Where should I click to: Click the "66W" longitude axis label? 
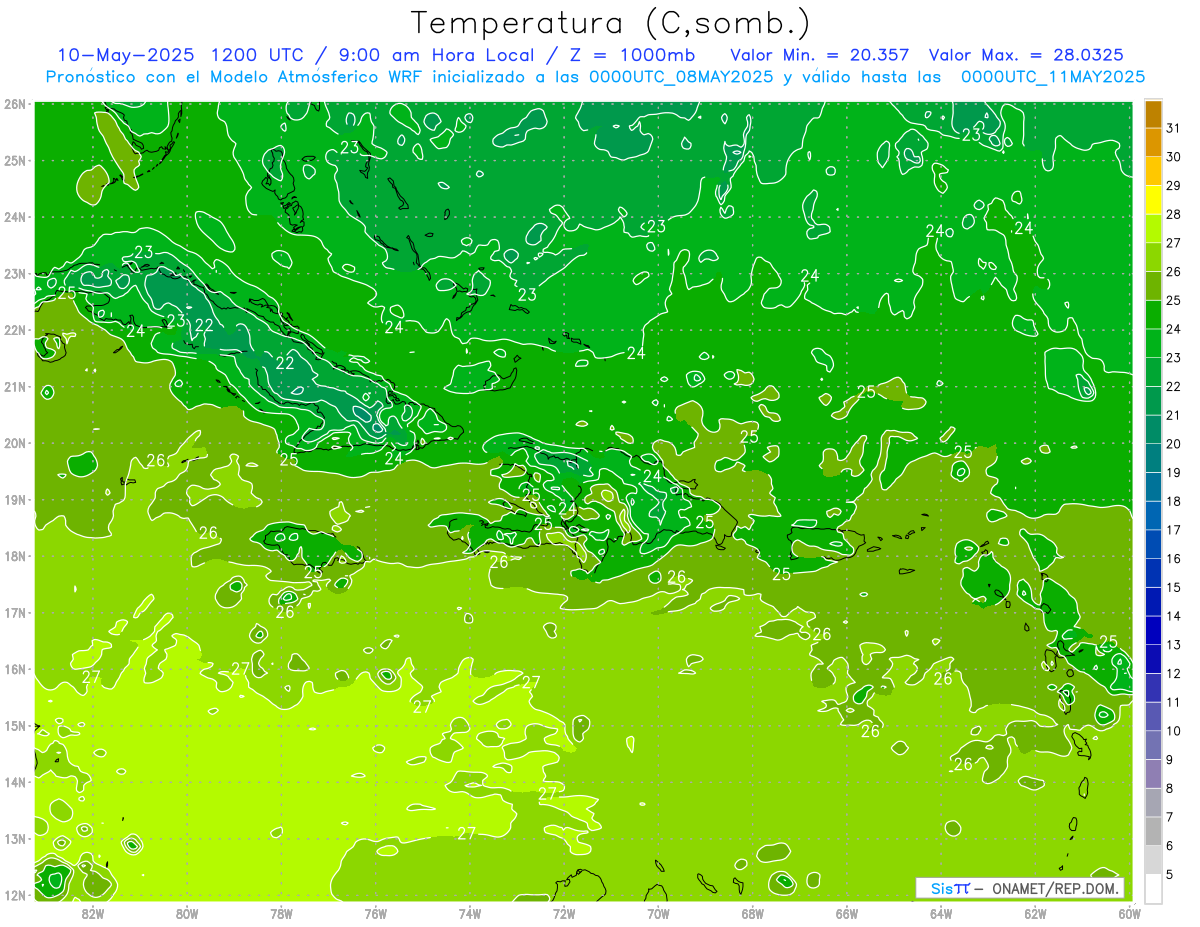pyautogui.click(x=847, y=913)
